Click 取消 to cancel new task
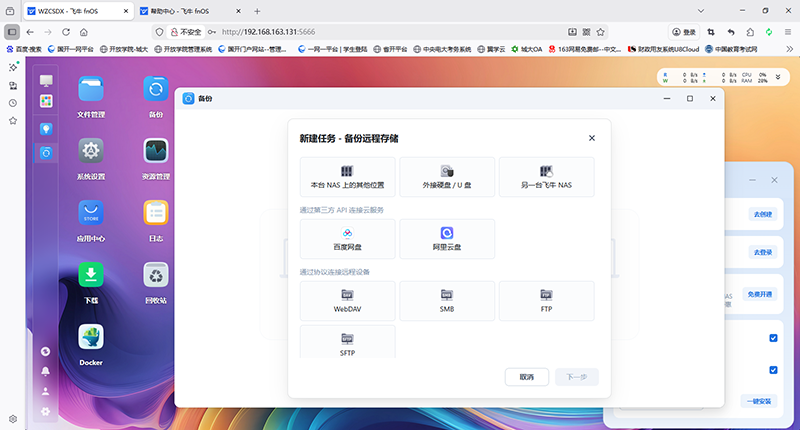The height and width of the screenshot is (430, 800). [527, 377]
